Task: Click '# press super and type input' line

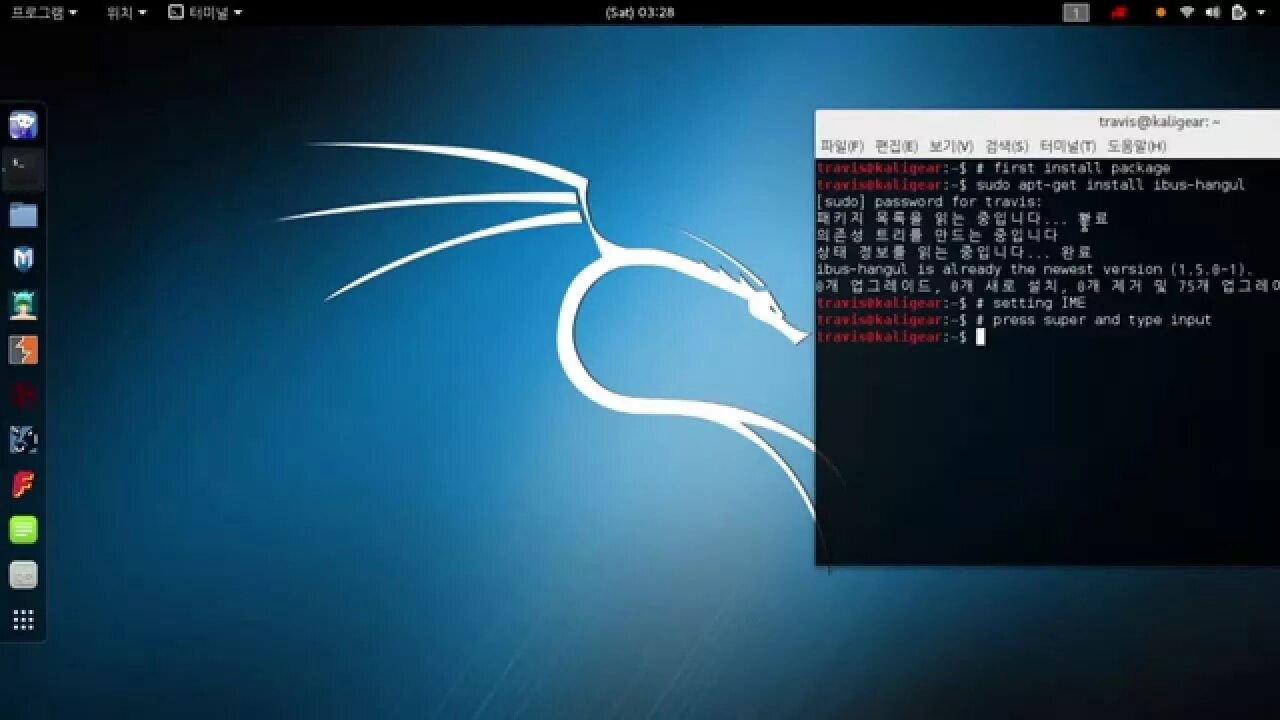Action: click(x=1094, y=320)
